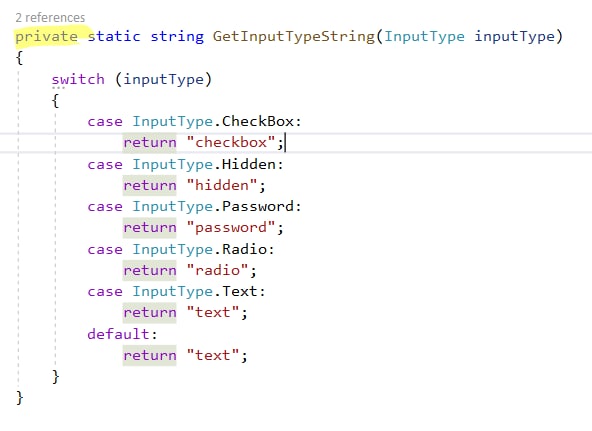
Task: Click the 'default:' label
Action: coord(122,334)
